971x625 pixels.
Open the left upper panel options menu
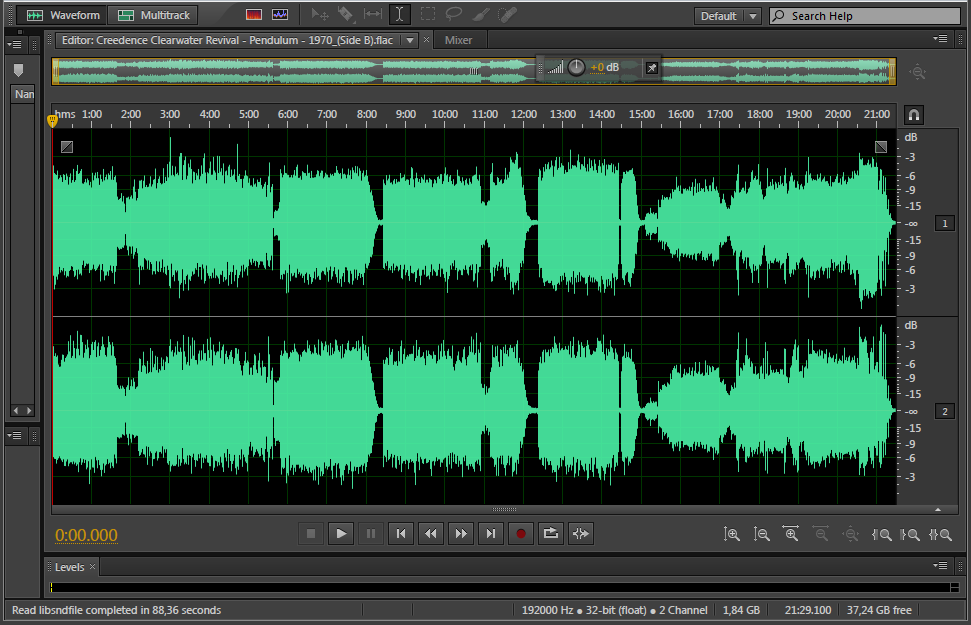(x=14, y=44)
